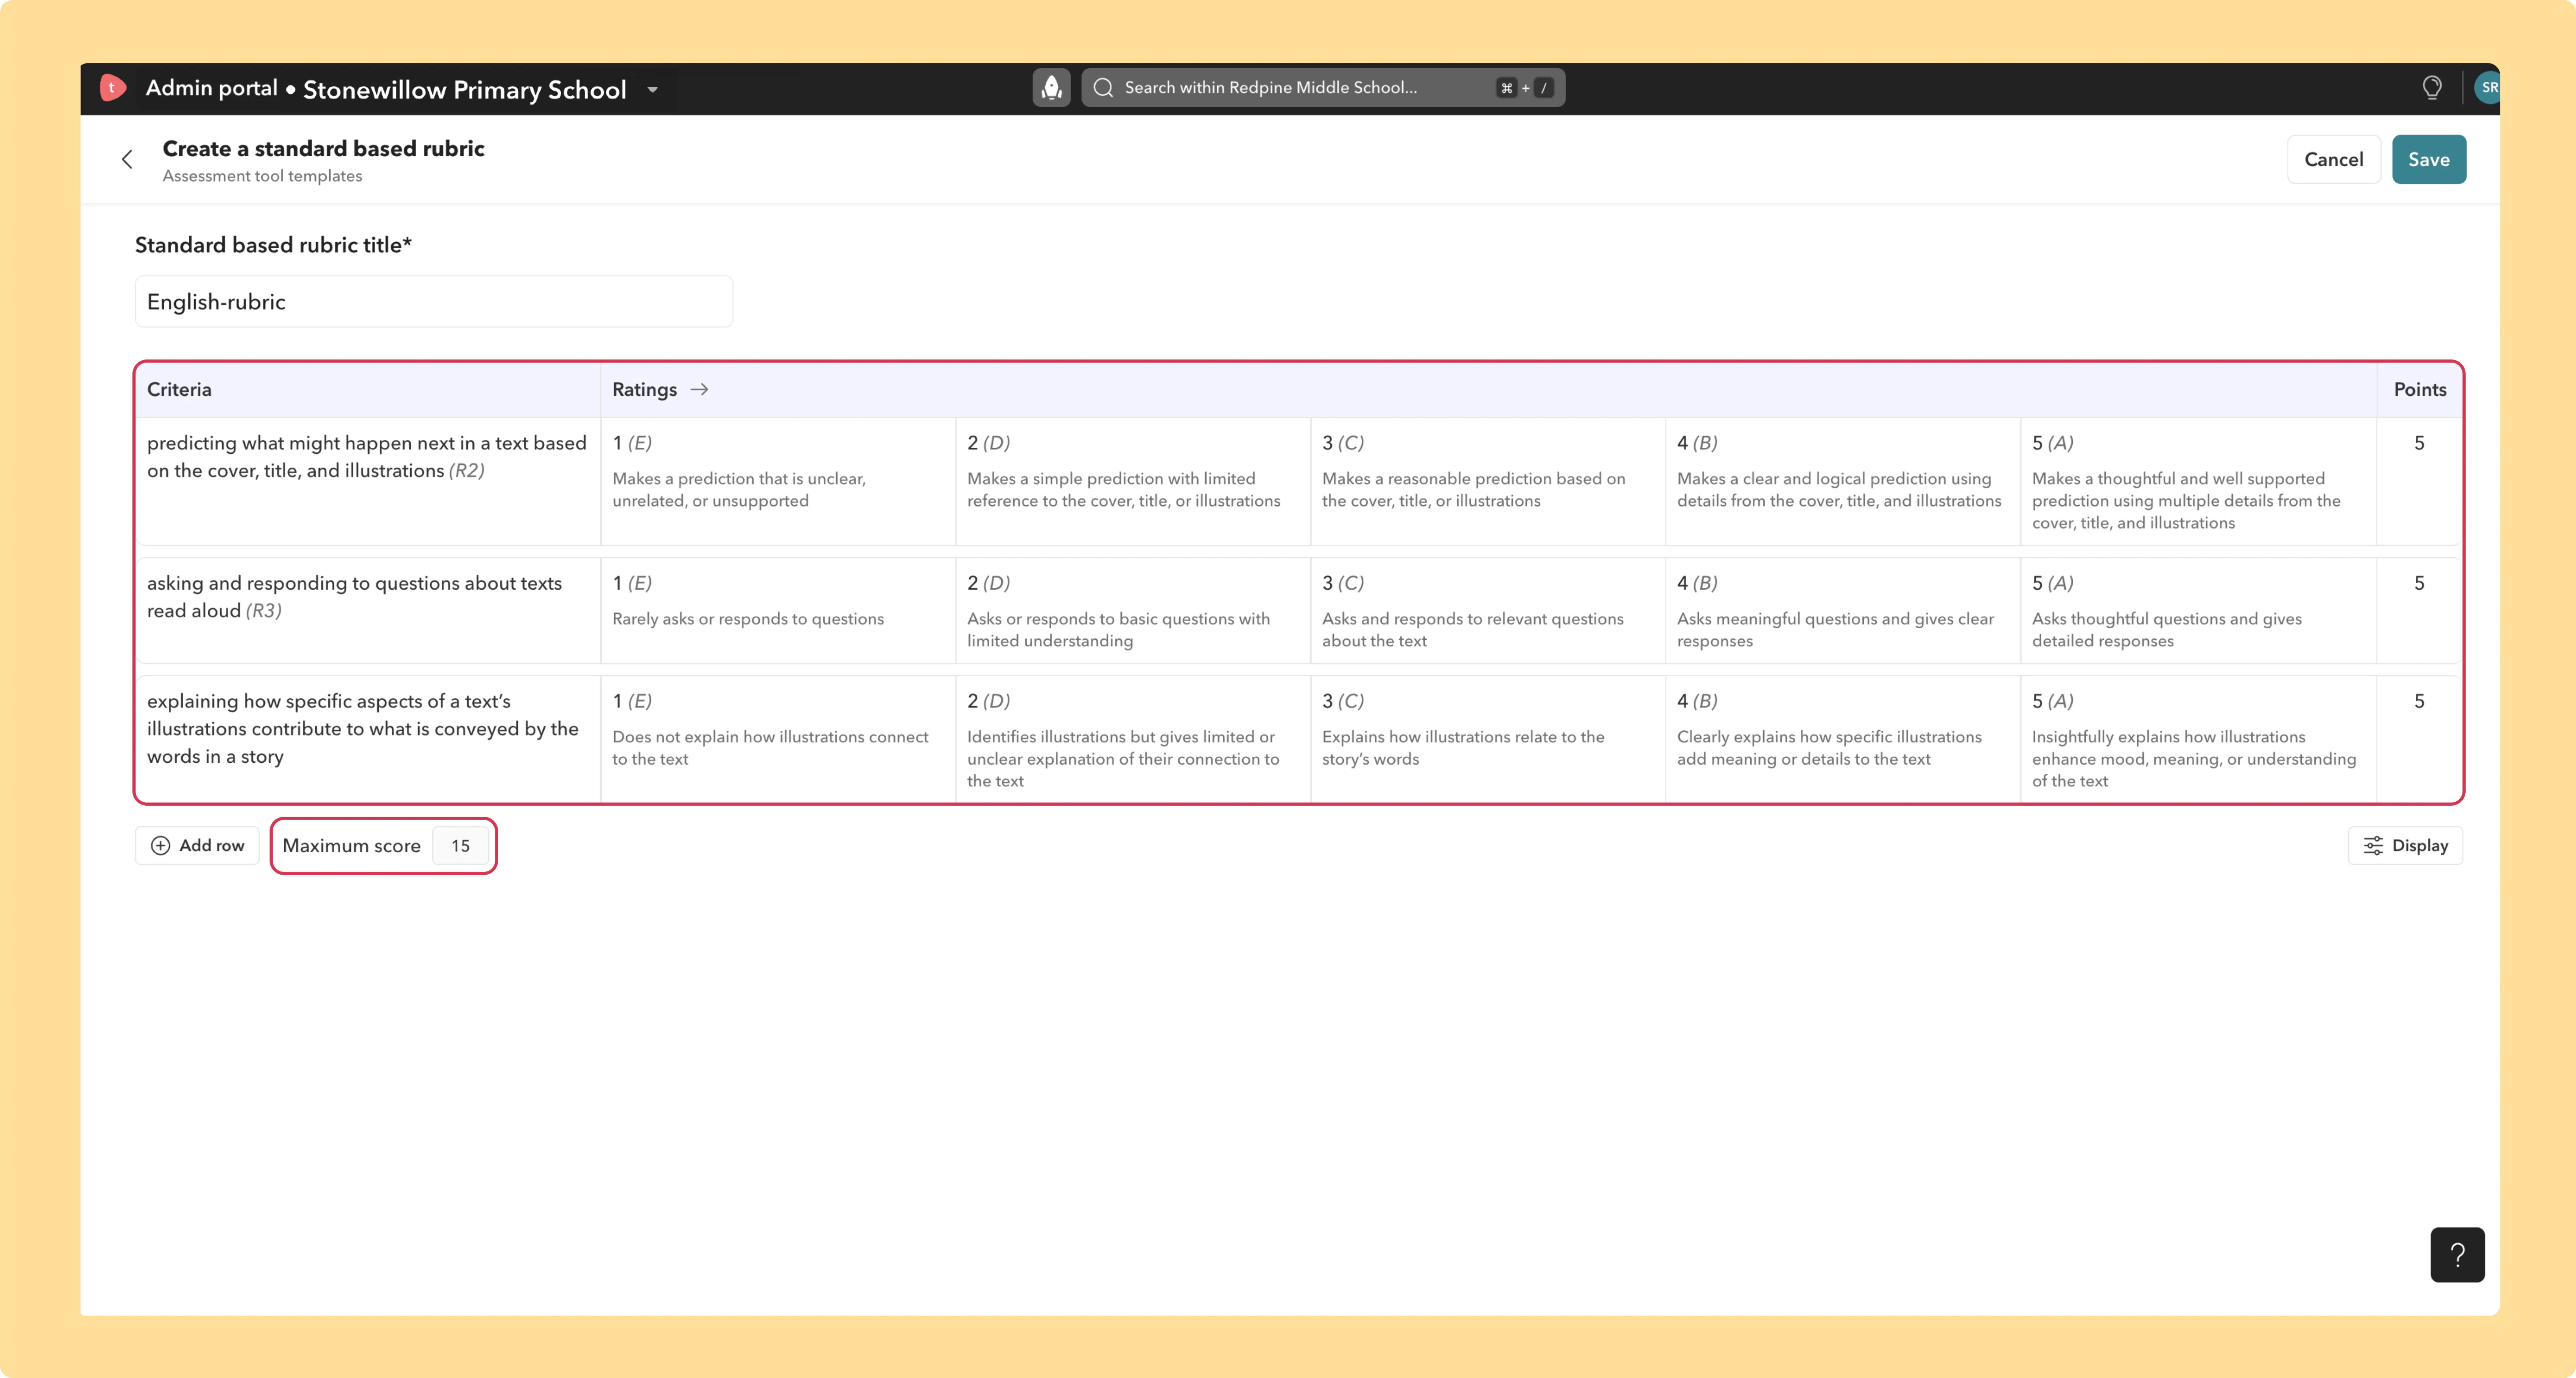Edit the English-rubric title field
The image size is (2576, 1378).
(433, 301)
